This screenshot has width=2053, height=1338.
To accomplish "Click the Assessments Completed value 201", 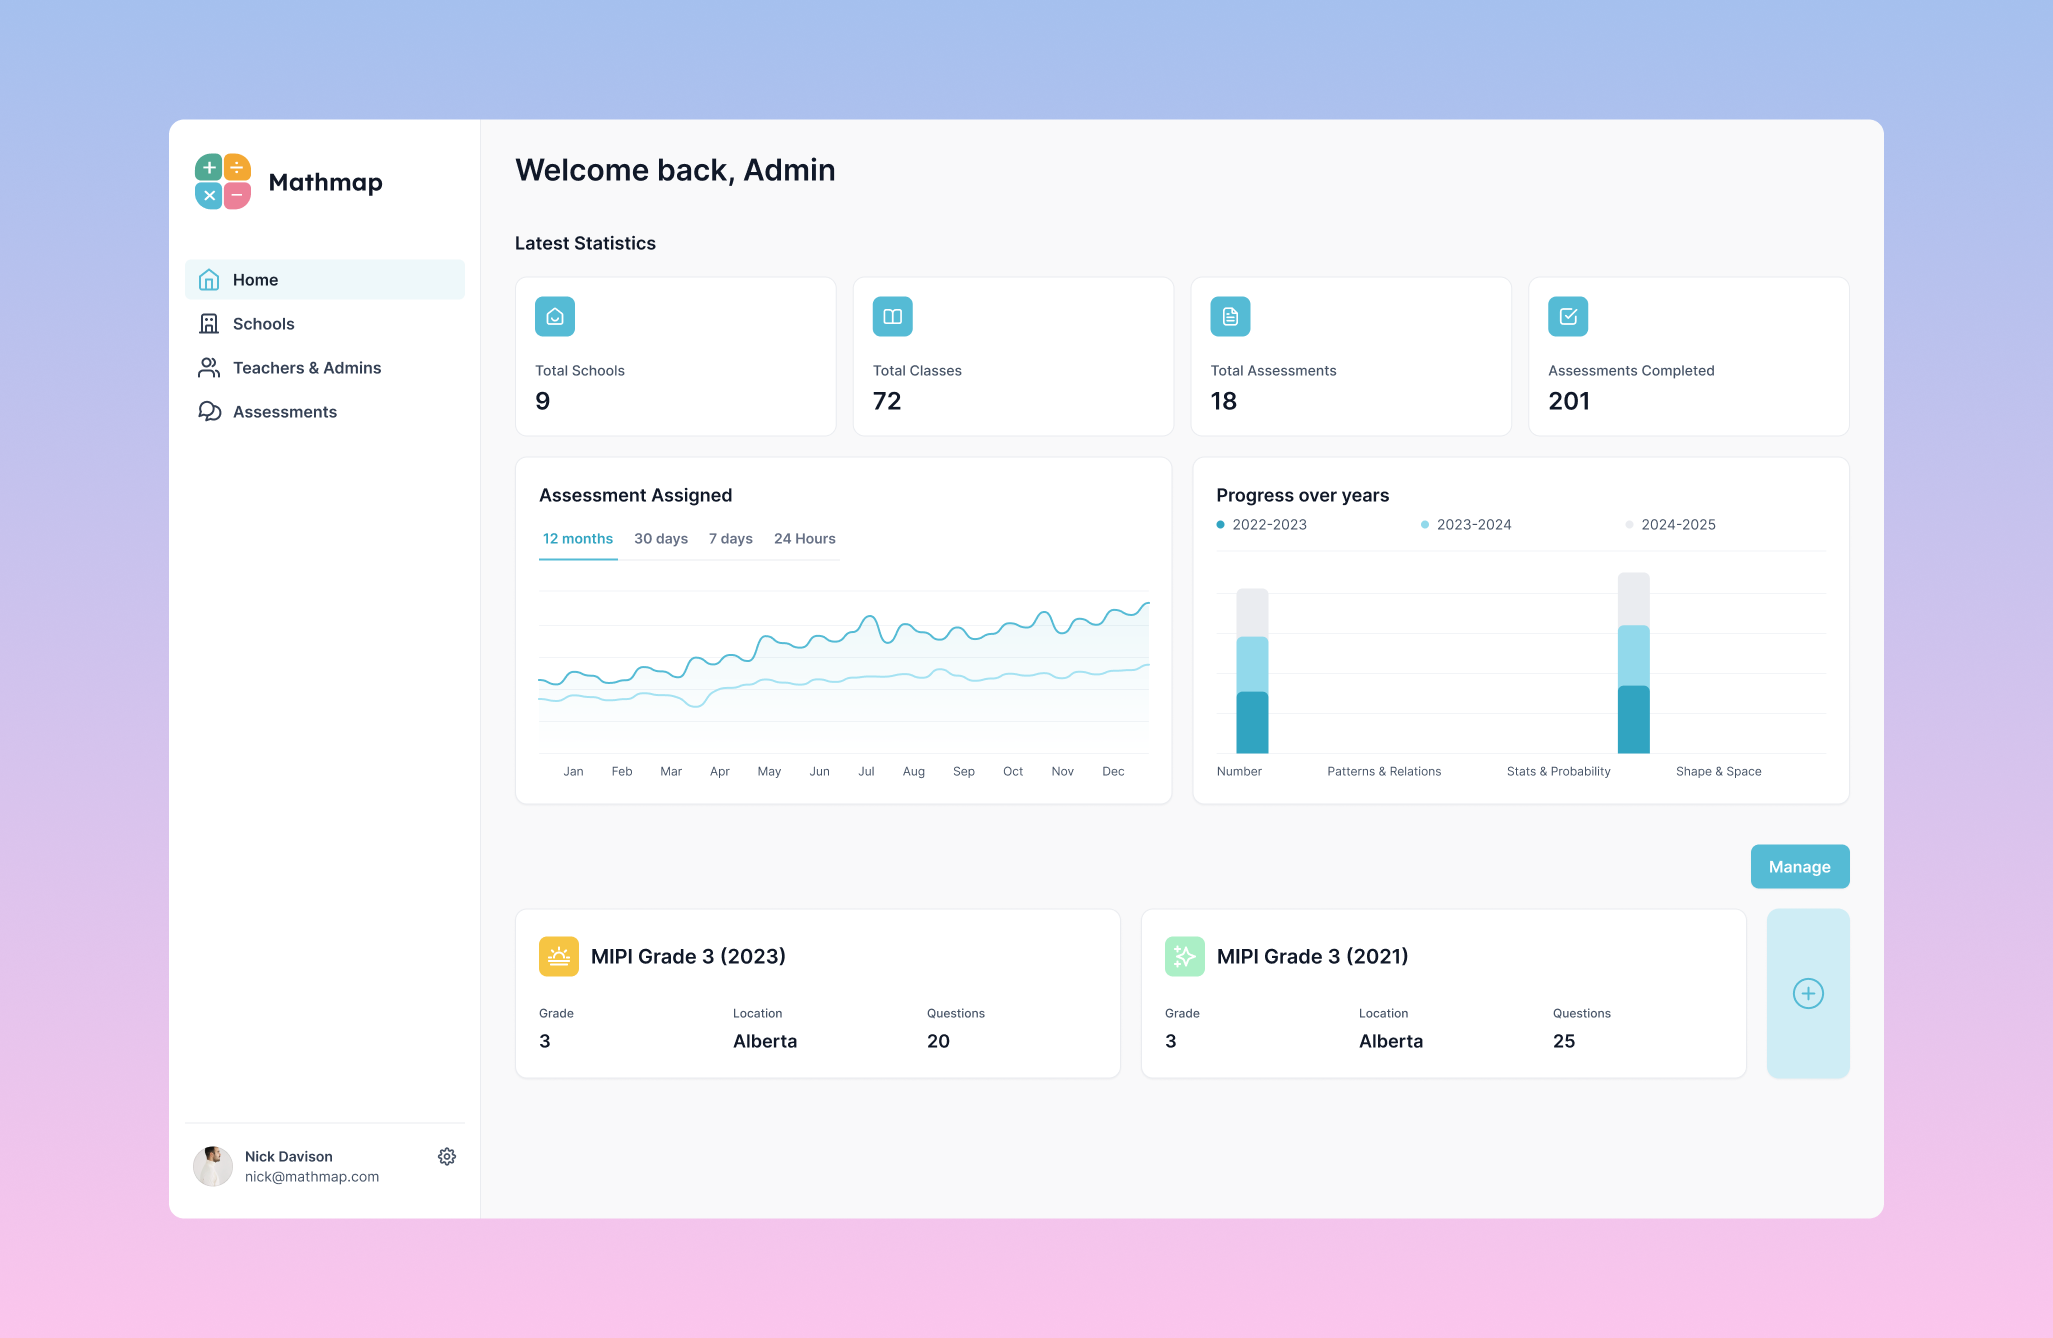I will pyautogui.click(x=1569, y=401).
